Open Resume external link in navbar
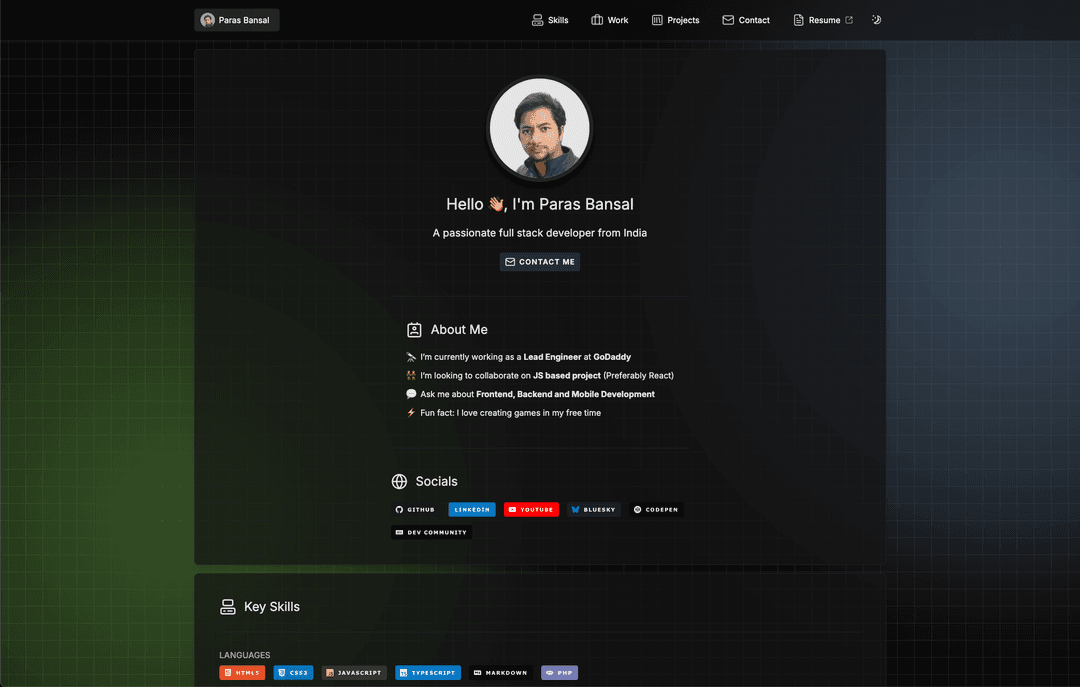 (x=823, y=20)
